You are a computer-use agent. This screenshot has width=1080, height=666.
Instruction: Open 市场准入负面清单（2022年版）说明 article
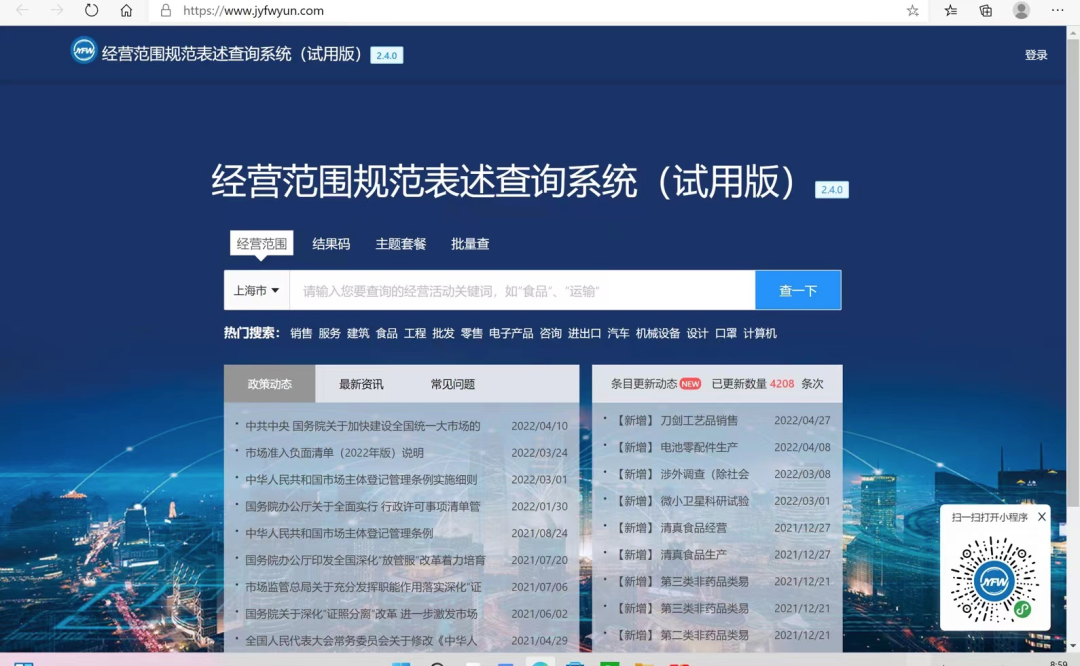pyautogui.click(x=335, y=453)
